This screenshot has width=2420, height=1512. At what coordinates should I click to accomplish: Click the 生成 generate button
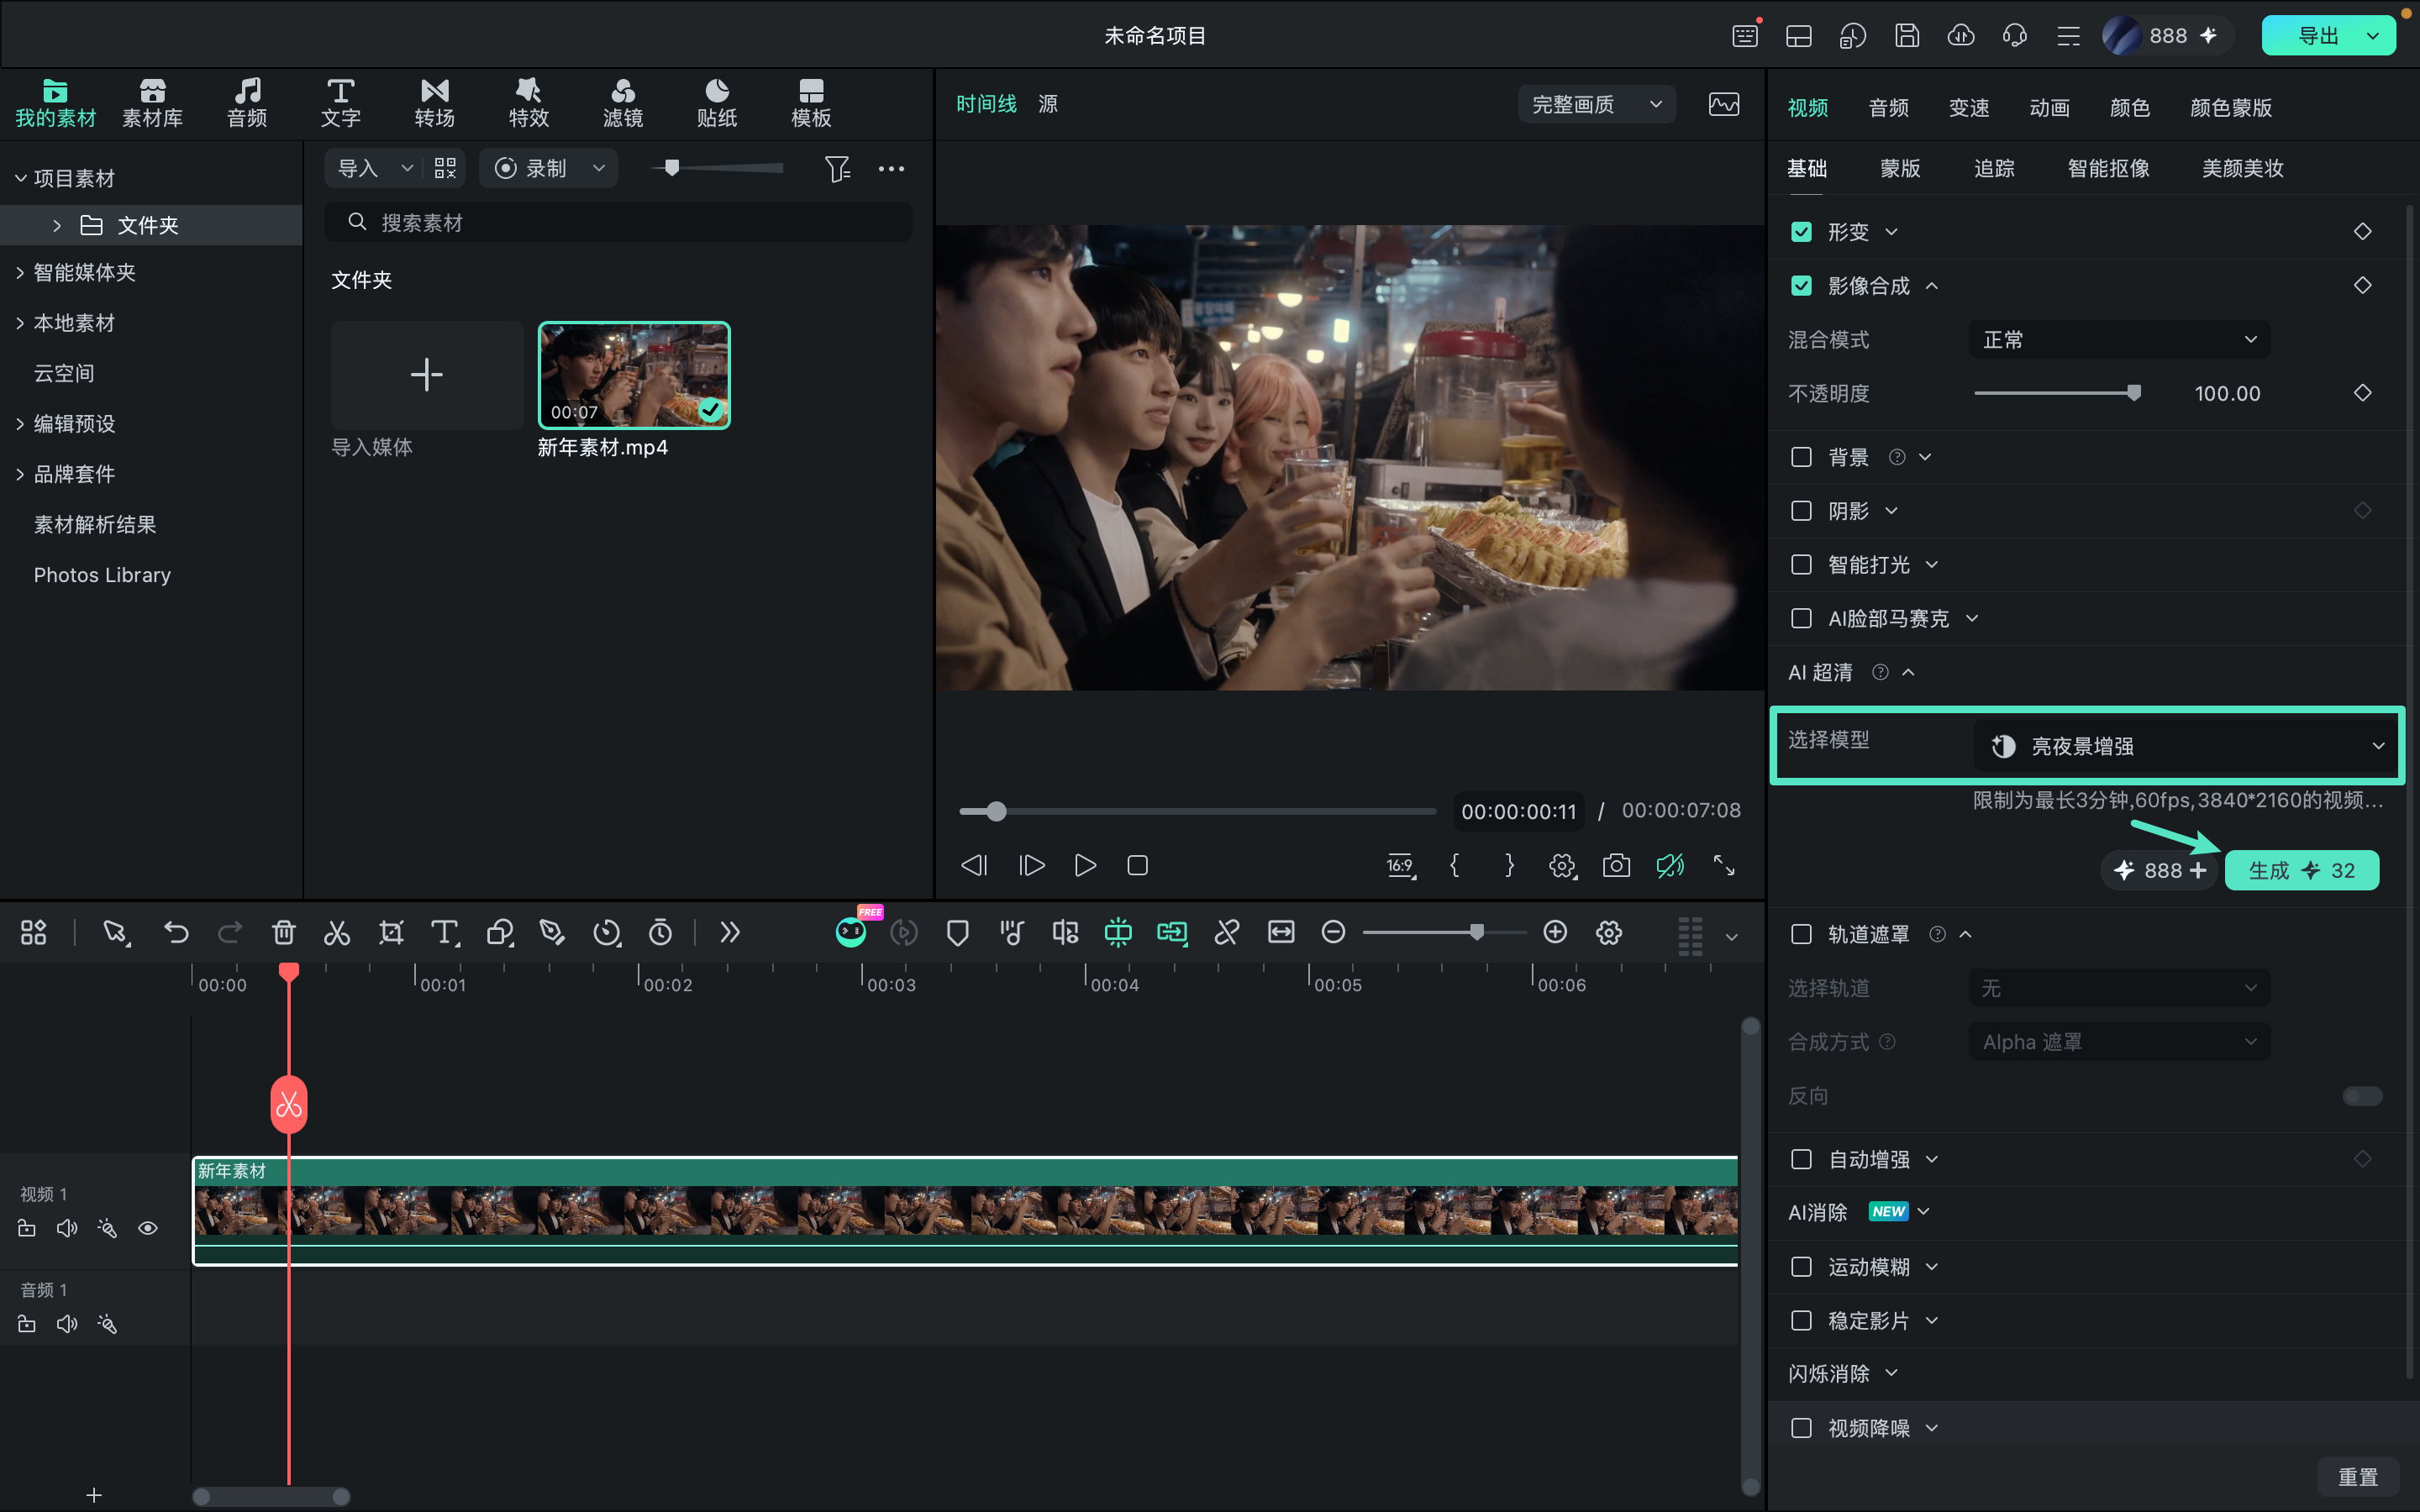tap(2301, 870)
